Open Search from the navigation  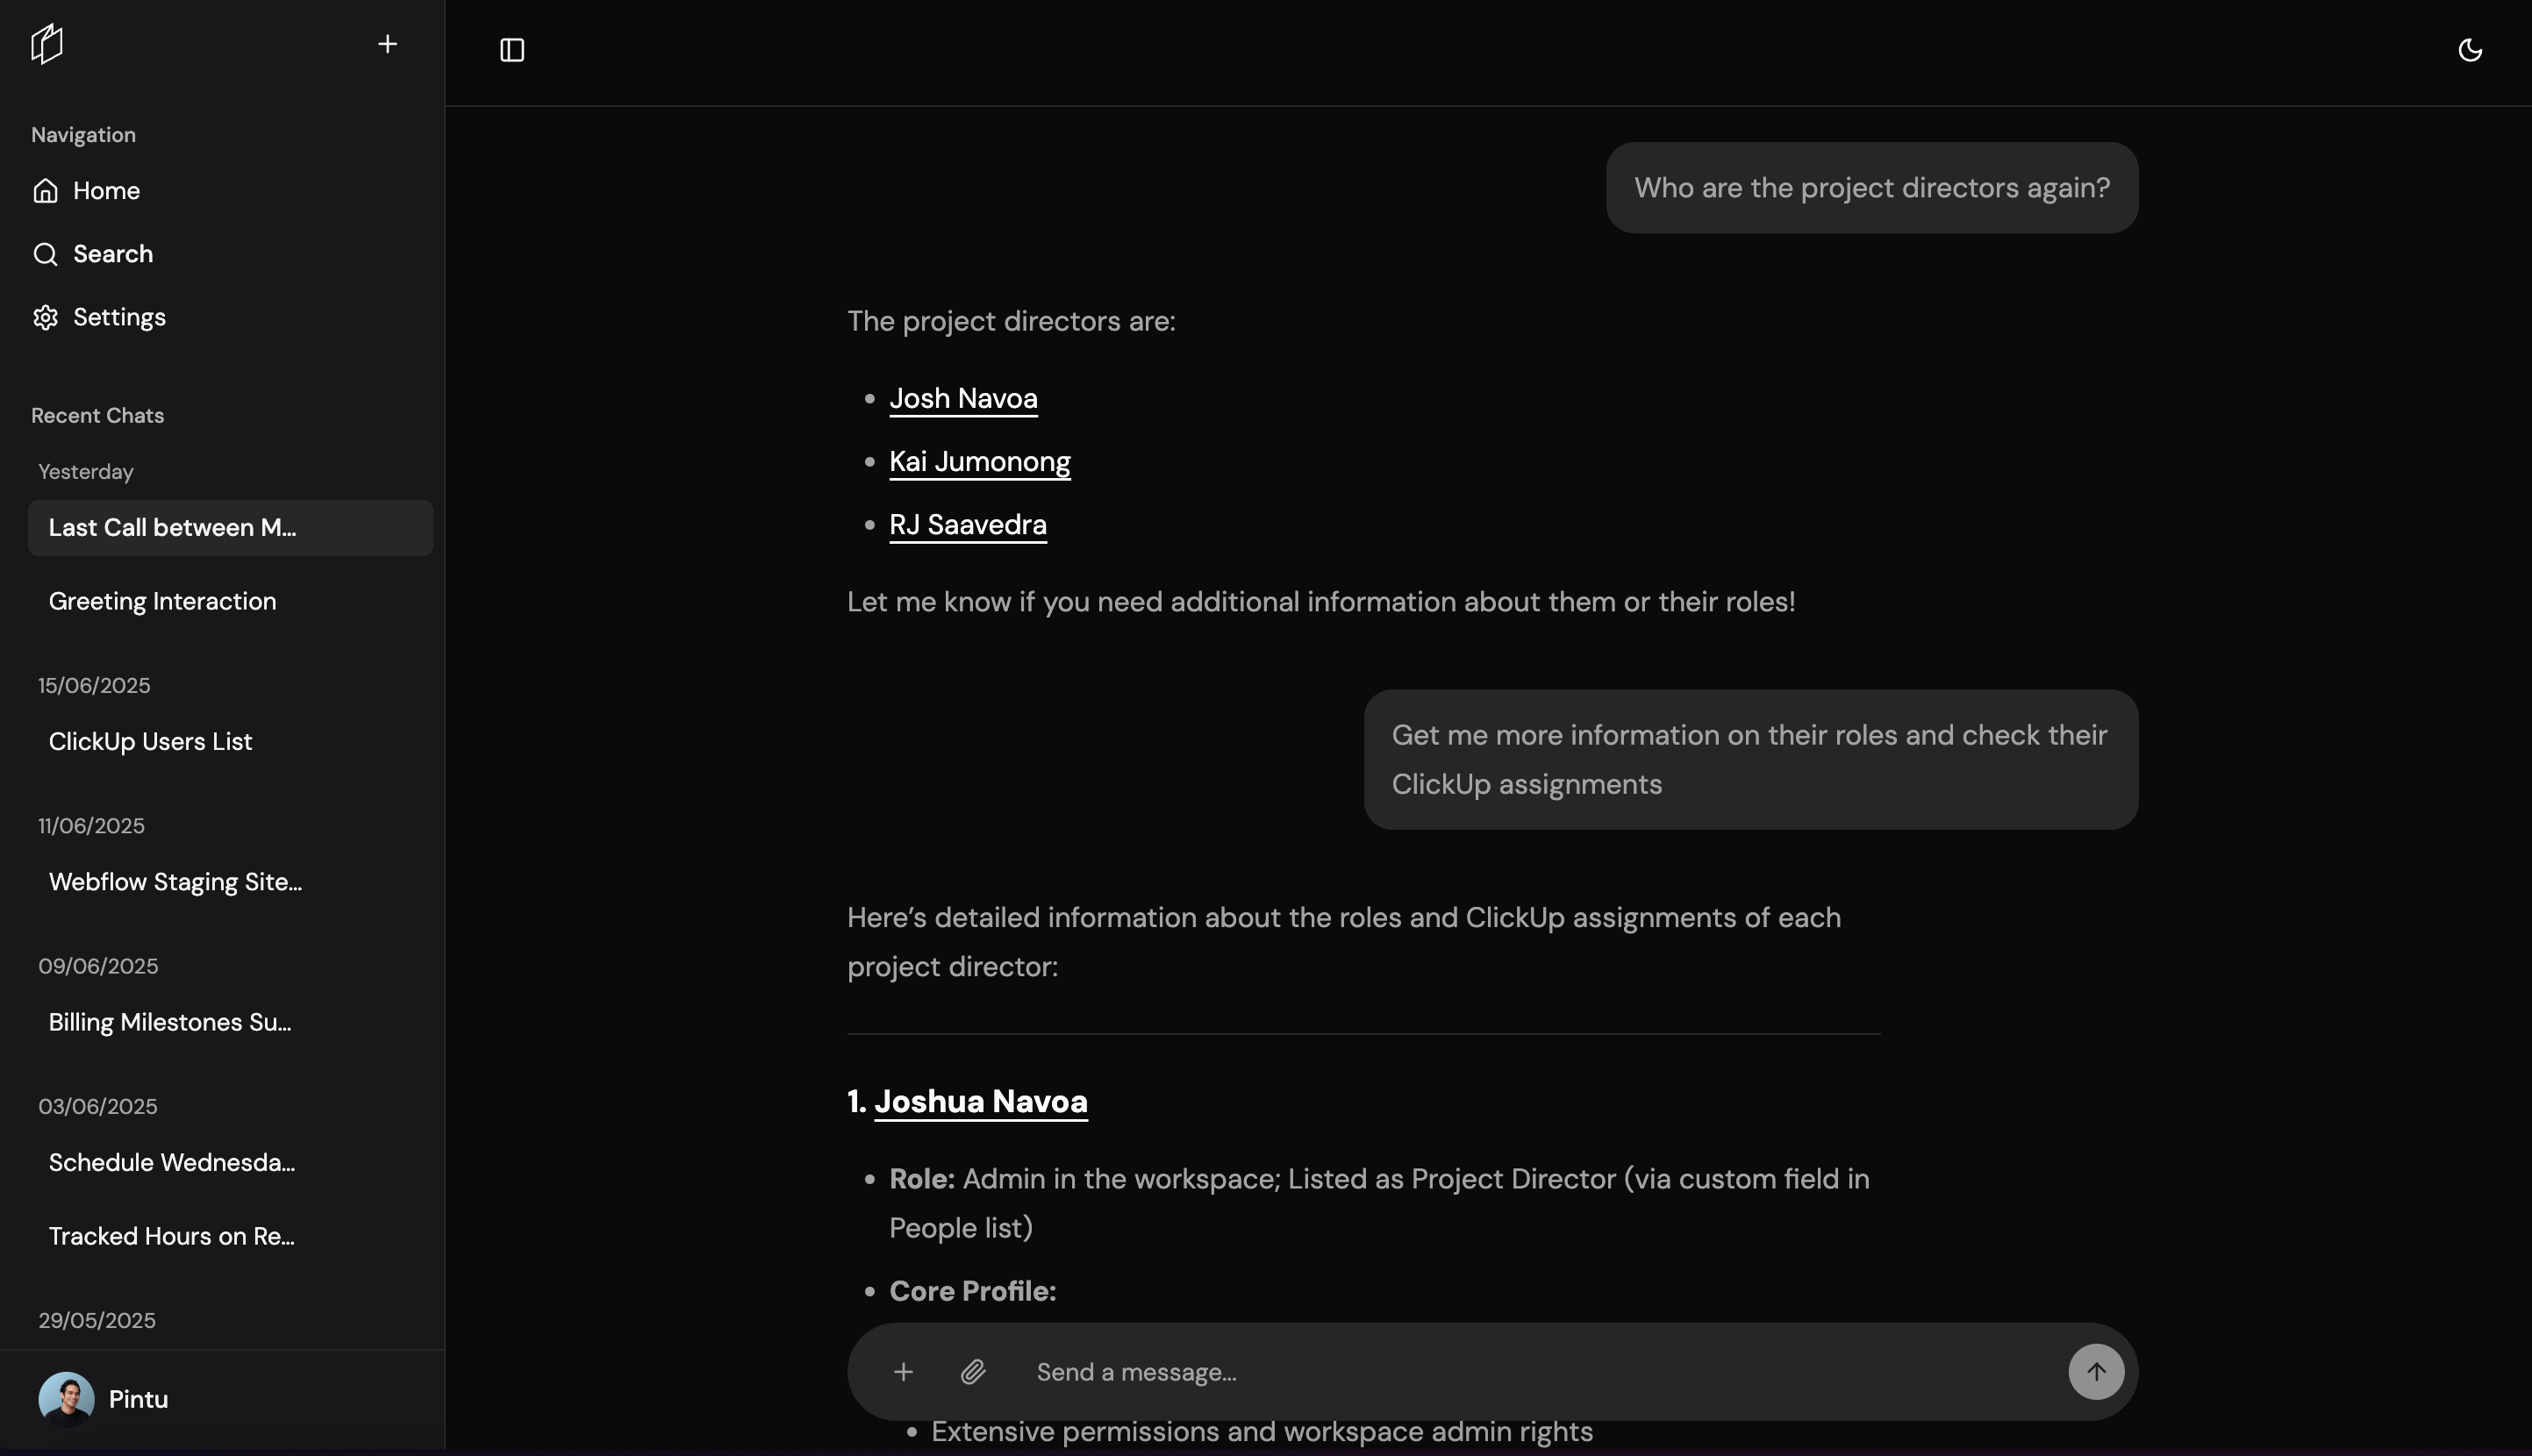(x=112, y=254)
